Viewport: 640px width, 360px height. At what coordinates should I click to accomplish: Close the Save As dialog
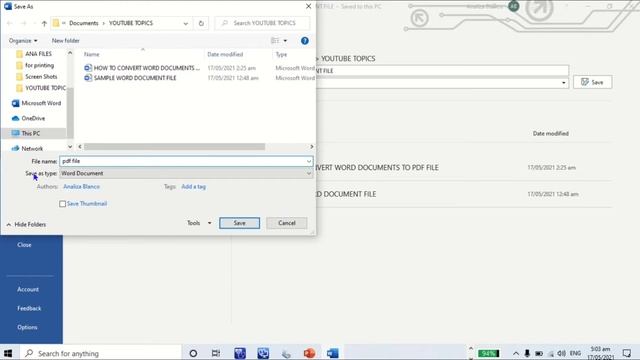click(x=309, y=6)
